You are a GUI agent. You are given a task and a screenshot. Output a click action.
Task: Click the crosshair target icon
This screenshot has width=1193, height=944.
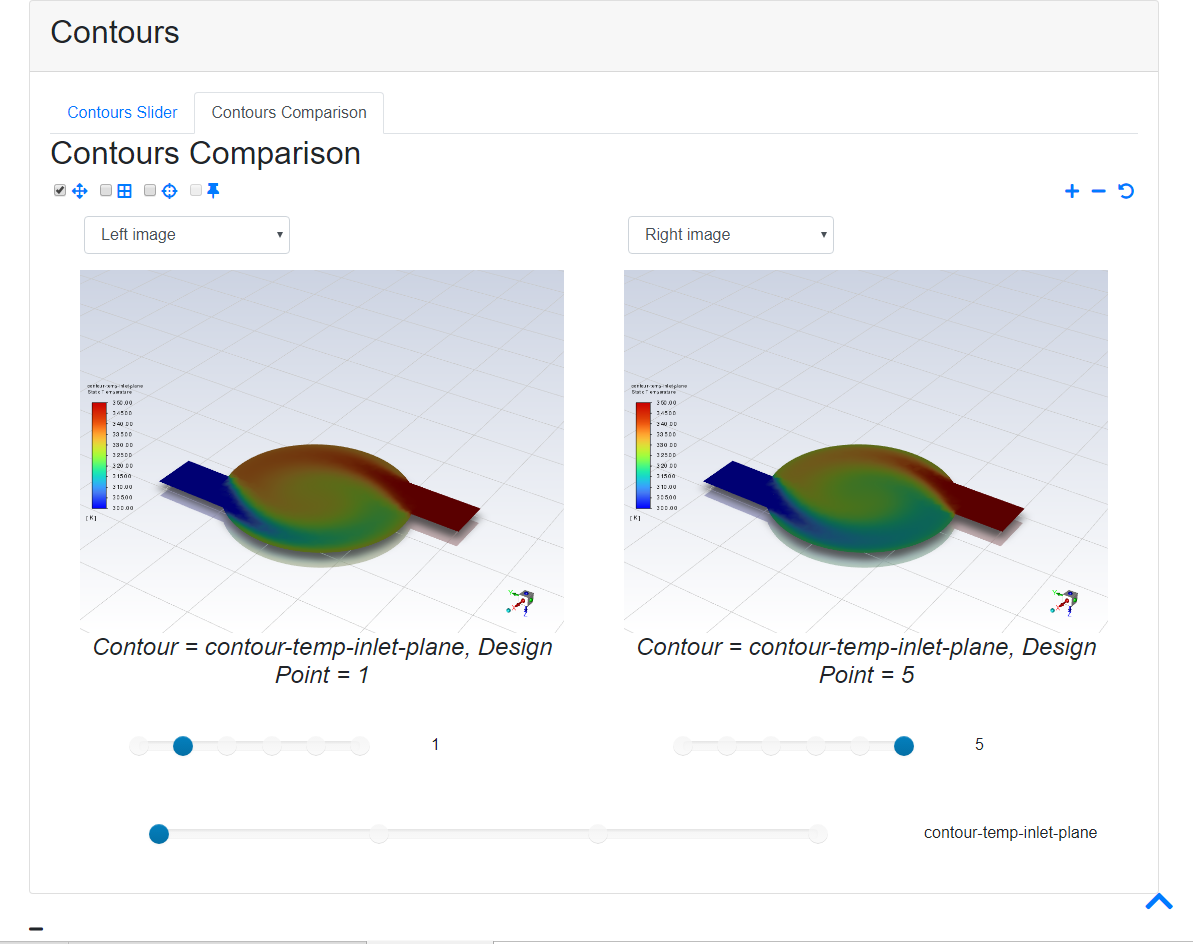pyautogui.click(x=169, y=190)
